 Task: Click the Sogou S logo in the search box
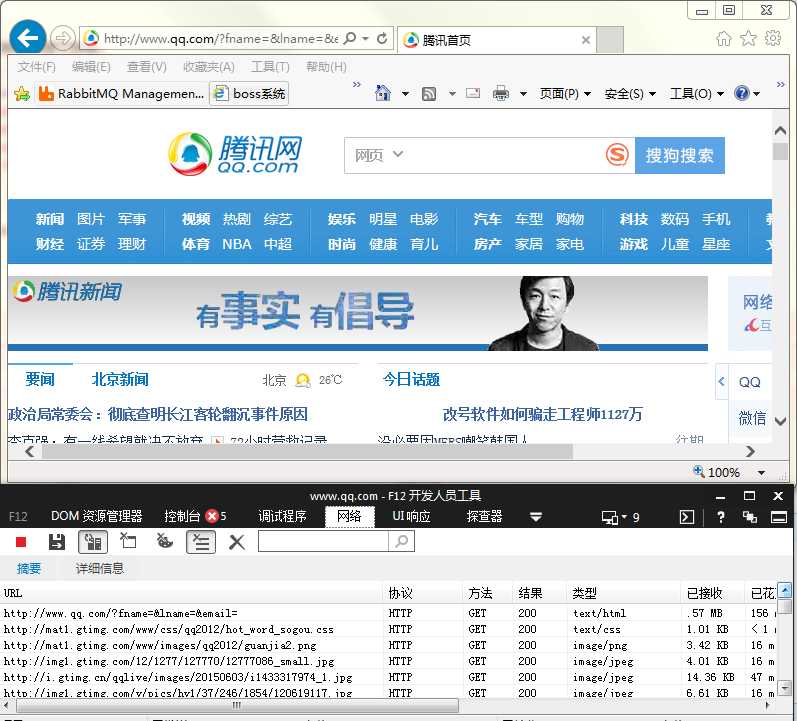pyautogui.click(x=617, y=155)
